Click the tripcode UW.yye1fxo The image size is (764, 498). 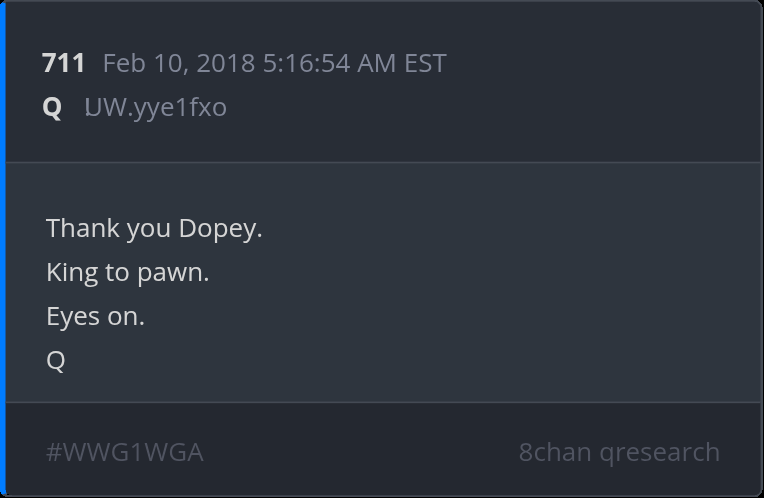click(155, 107)
